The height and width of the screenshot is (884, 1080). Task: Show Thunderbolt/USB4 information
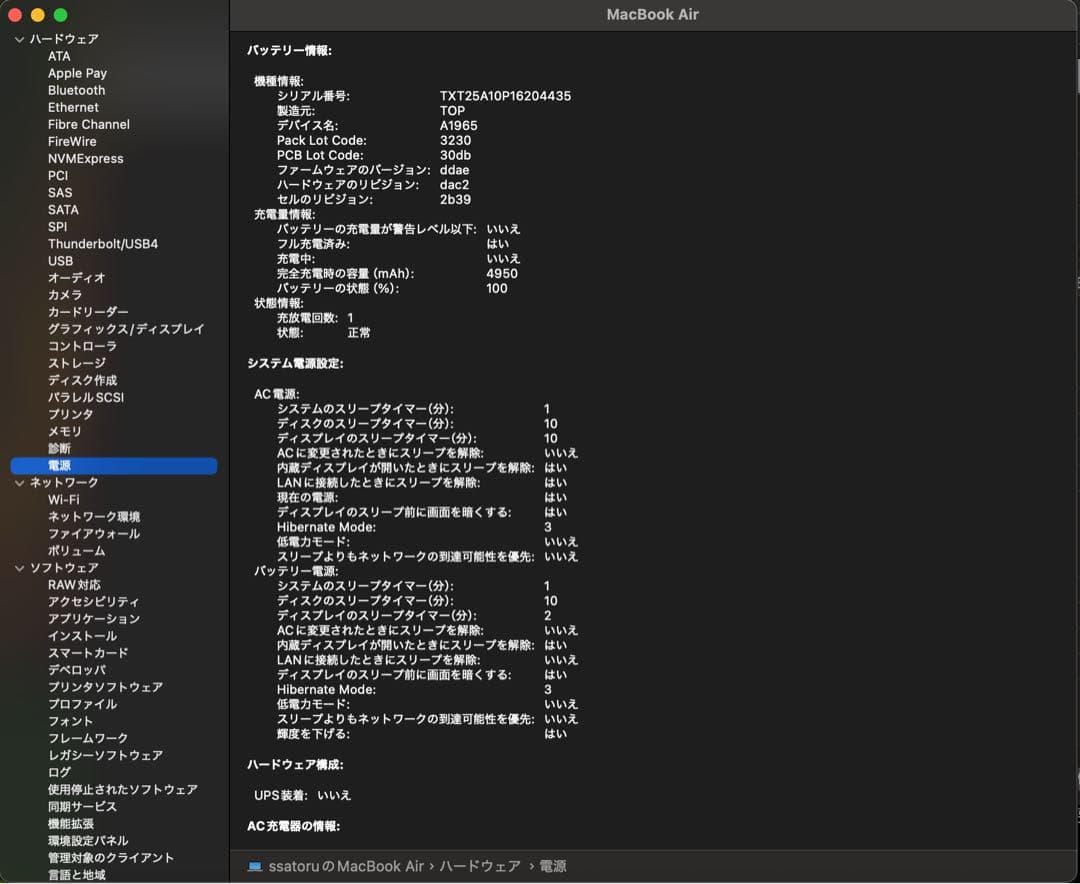[x=103, y=244]
